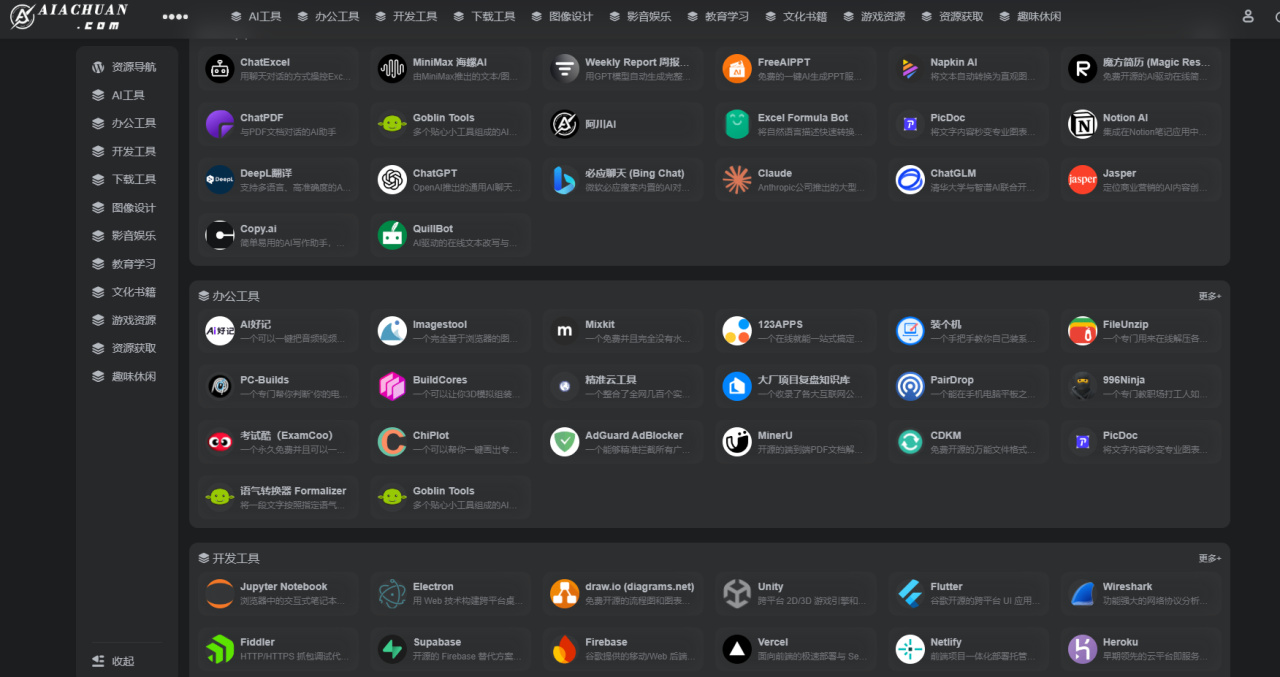
Task: Select 游戏资源 in the sidebar
Action: 126,320
